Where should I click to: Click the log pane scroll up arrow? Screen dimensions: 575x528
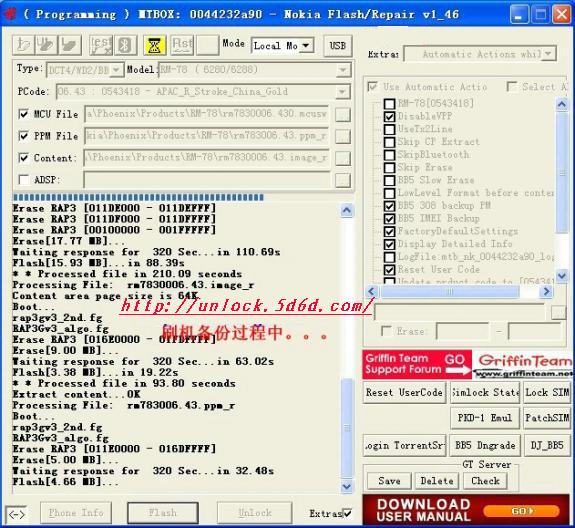click(347, 210)
